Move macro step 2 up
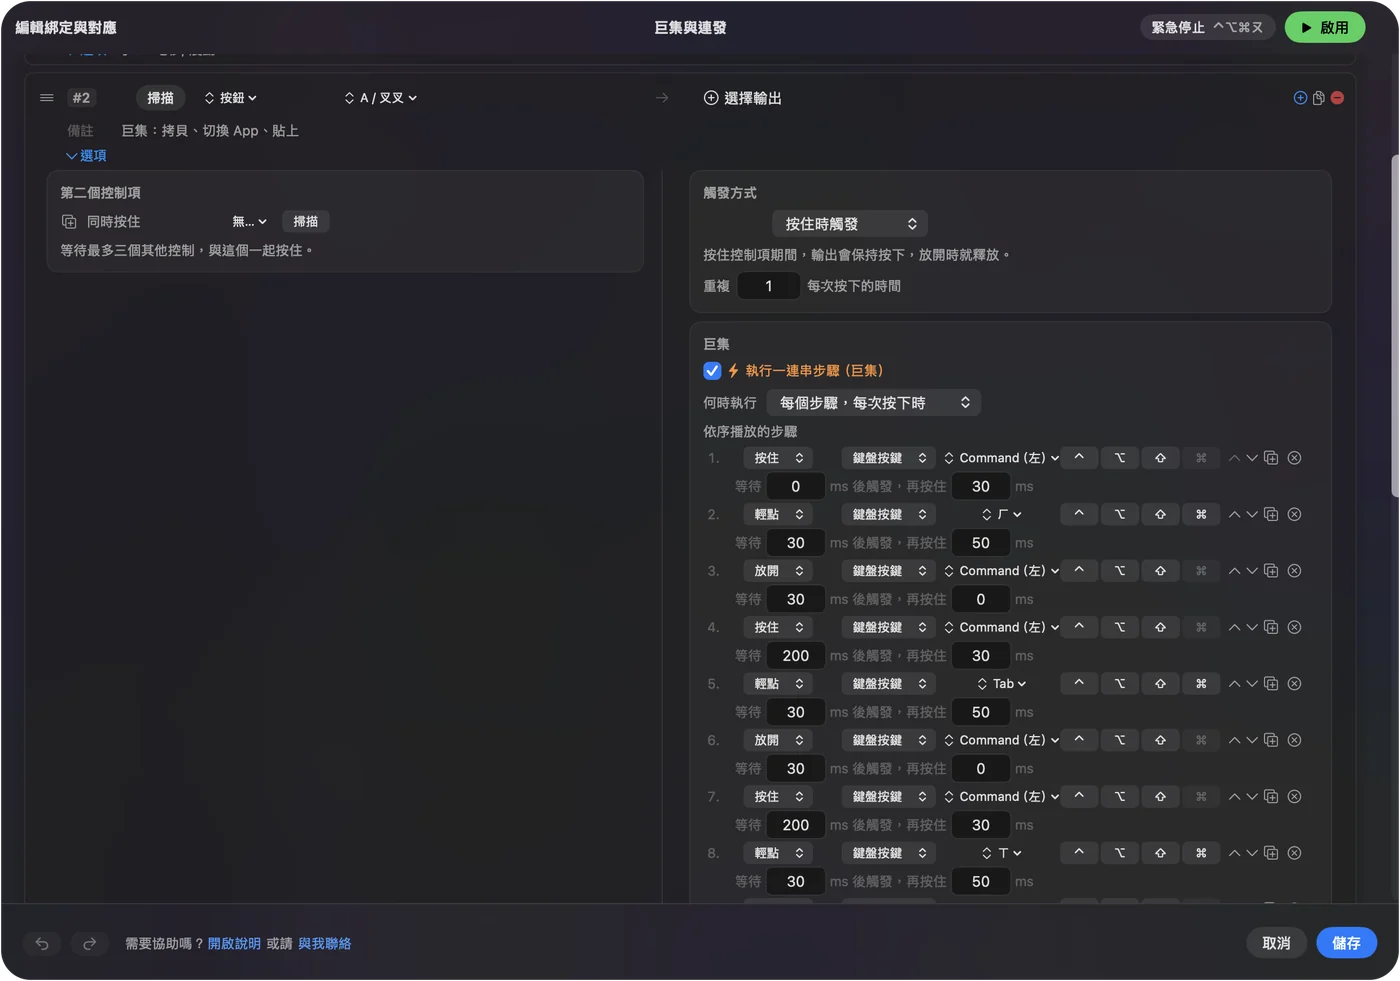1400x981 pixels. tap(1234, 514)
